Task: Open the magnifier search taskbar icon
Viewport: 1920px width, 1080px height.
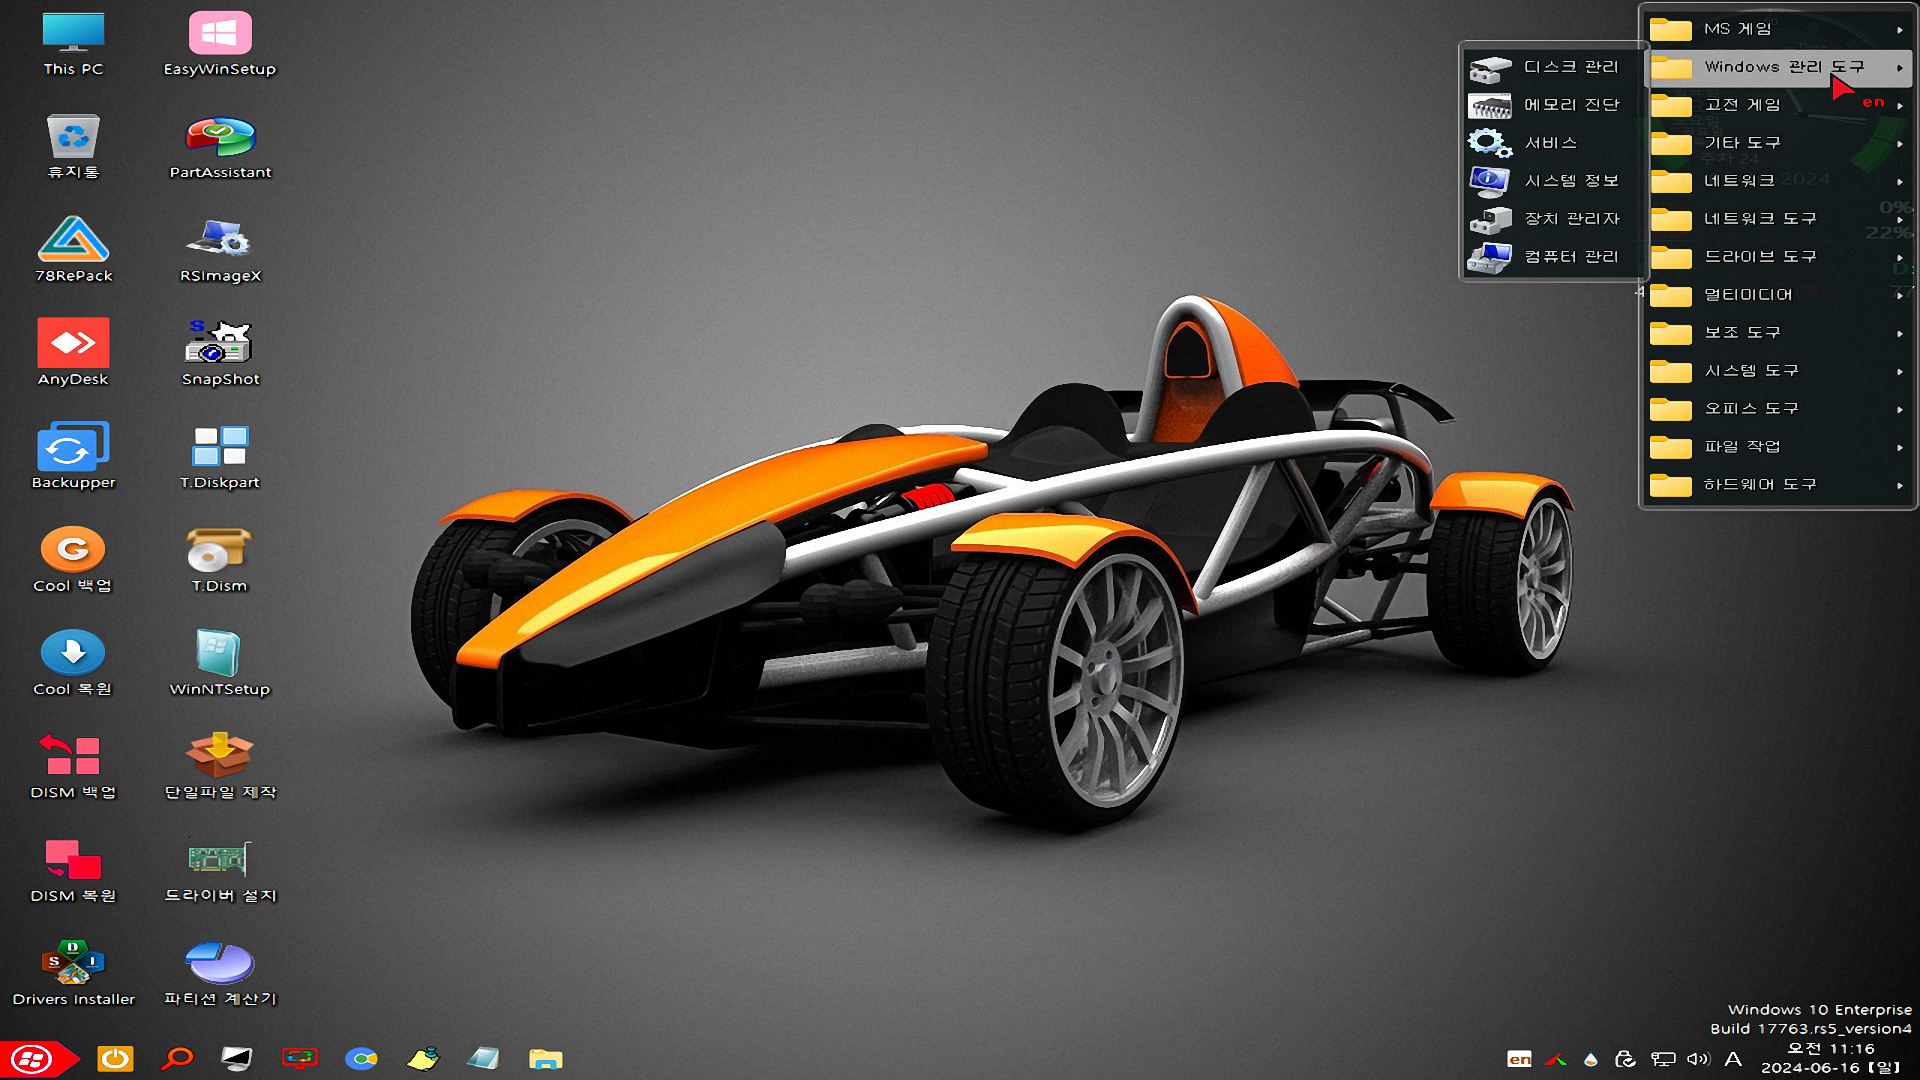Action: 177,1059
